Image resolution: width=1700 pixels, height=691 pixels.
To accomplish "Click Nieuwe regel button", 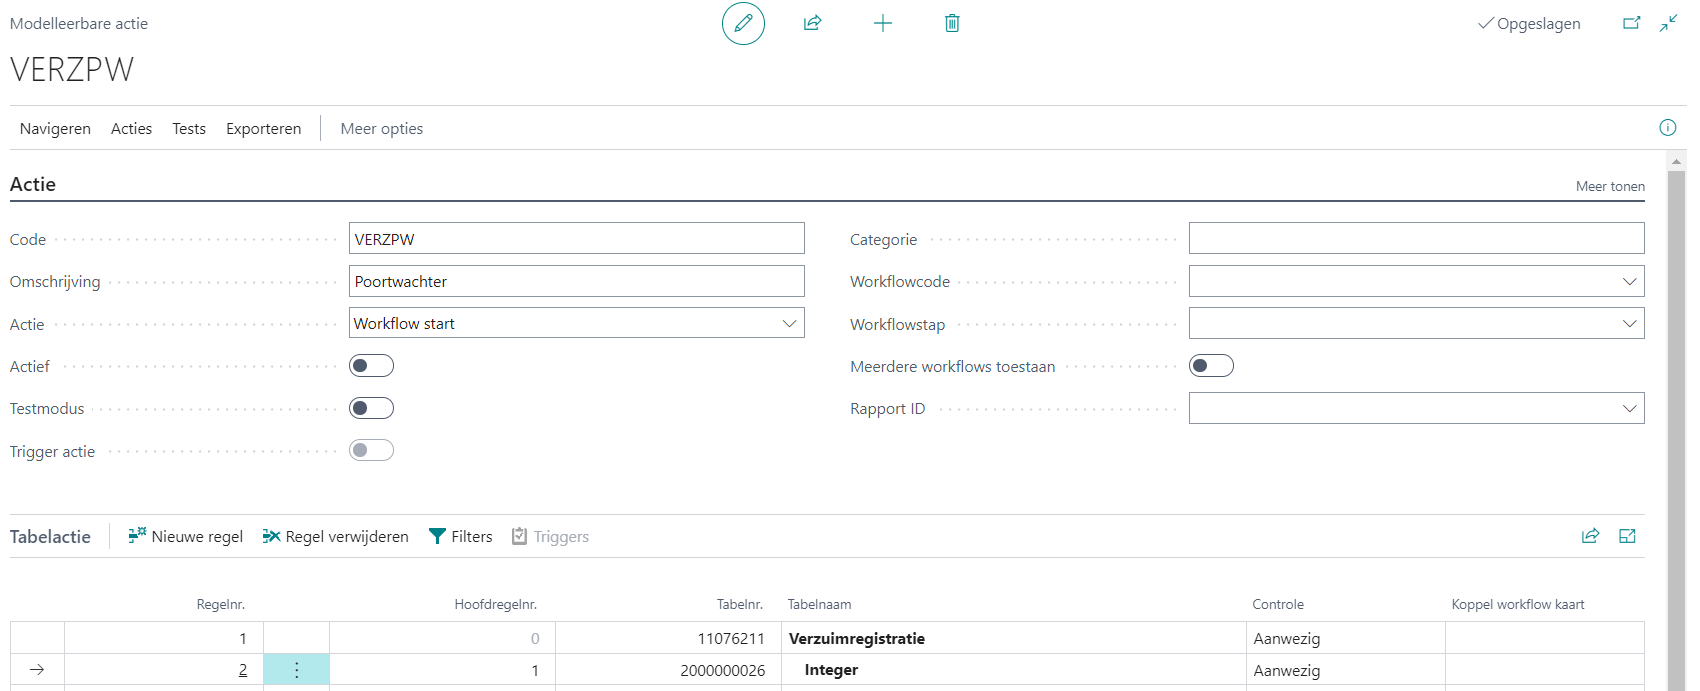I will pos(186,536).
